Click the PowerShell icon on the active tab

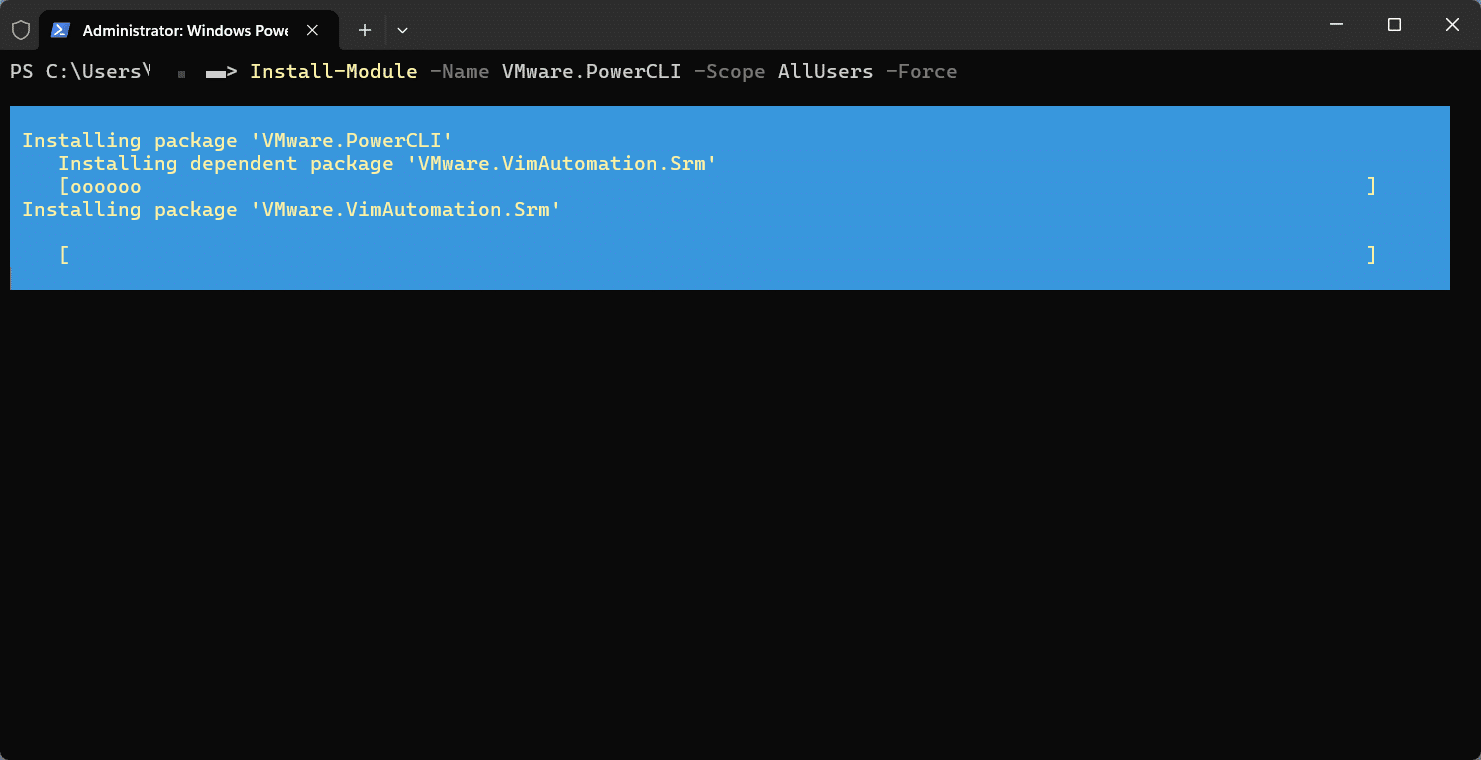pos(60,30)
